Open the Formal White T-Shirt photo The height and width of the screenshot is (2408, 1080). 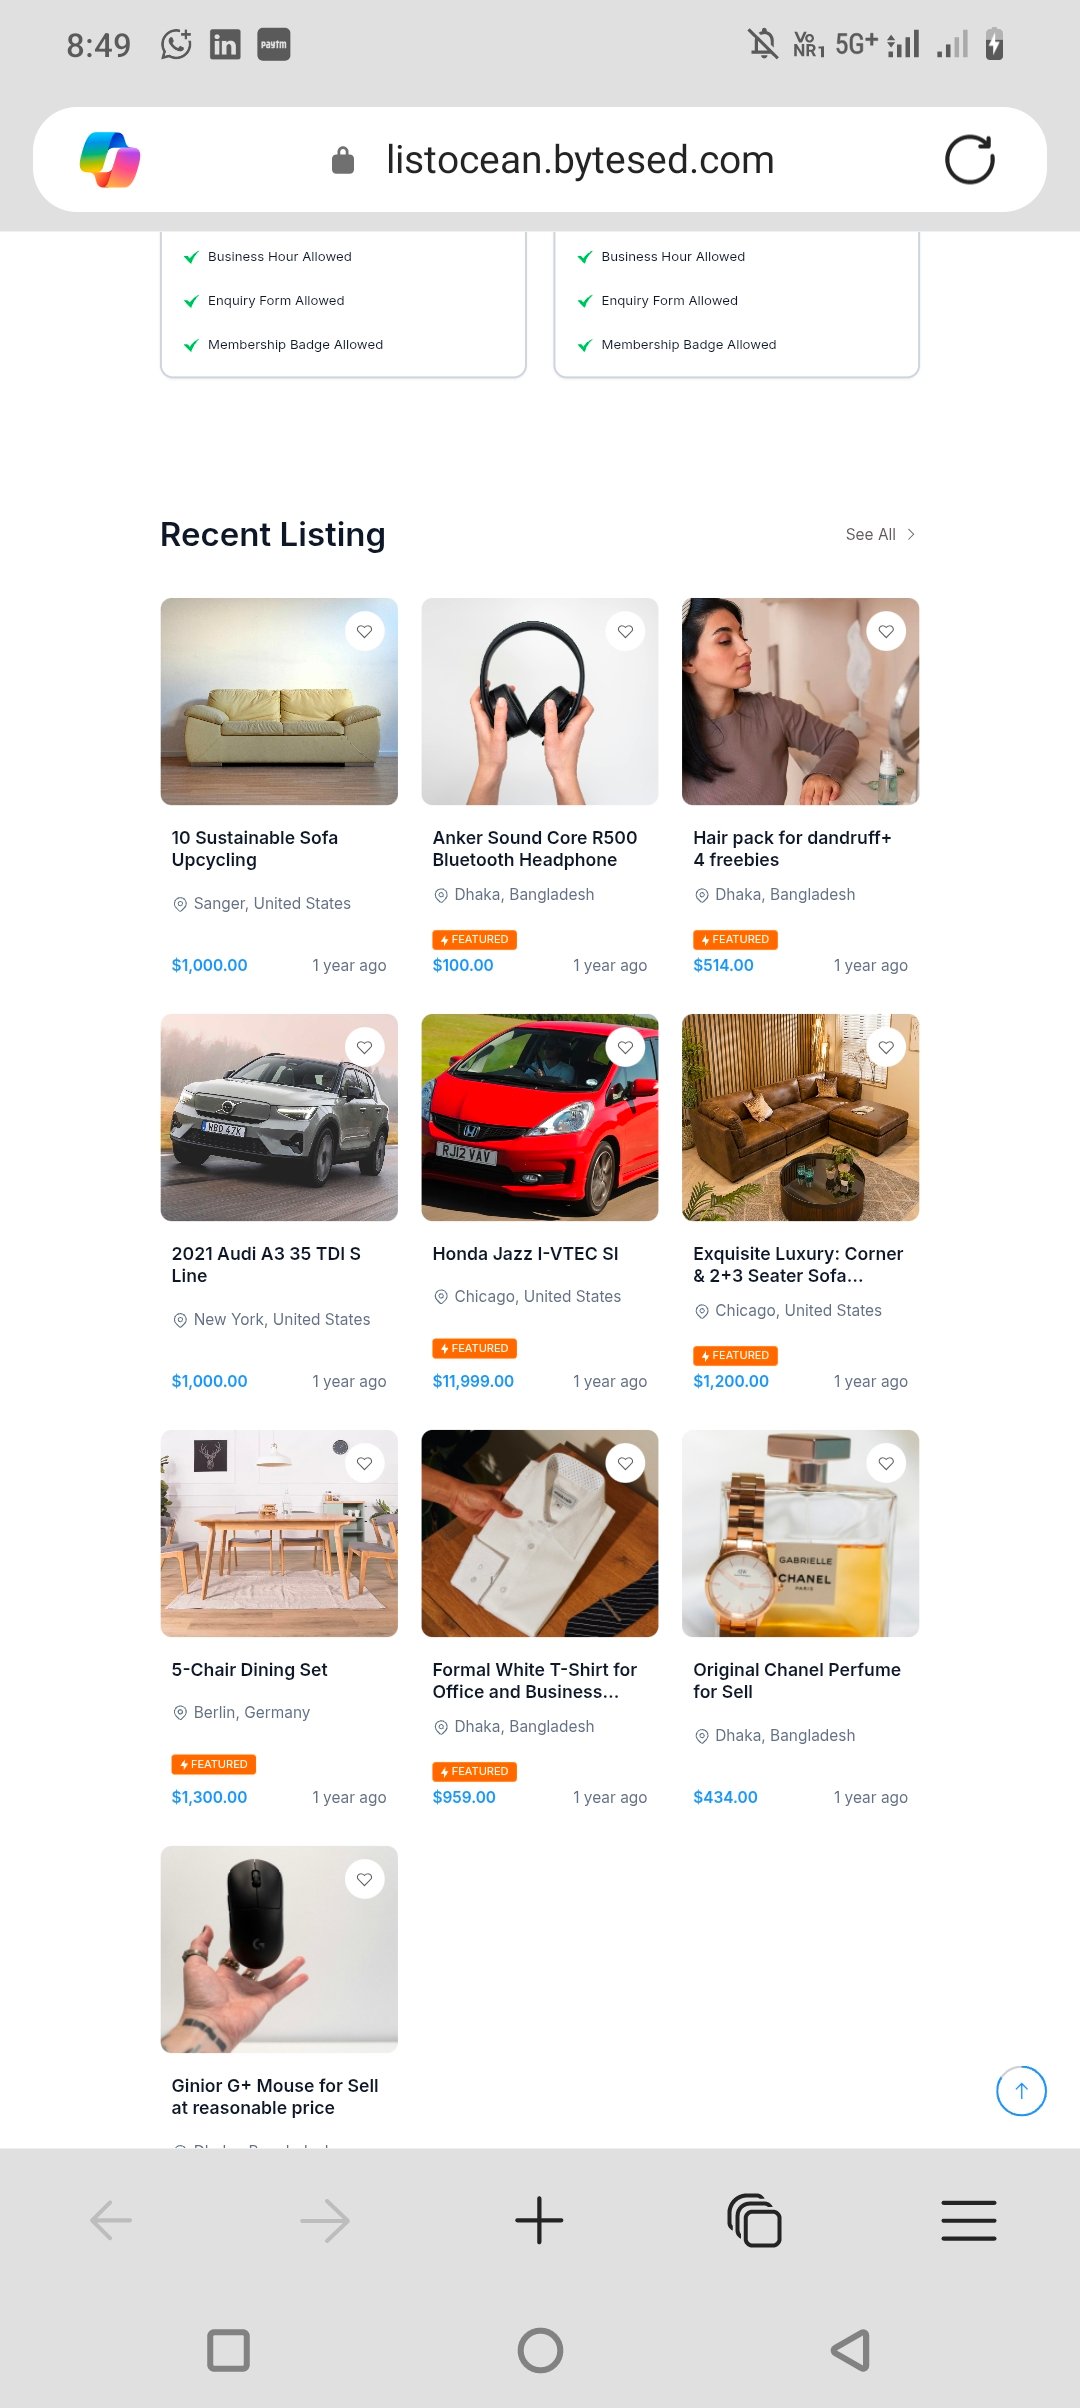click(x=540, y=1533)
